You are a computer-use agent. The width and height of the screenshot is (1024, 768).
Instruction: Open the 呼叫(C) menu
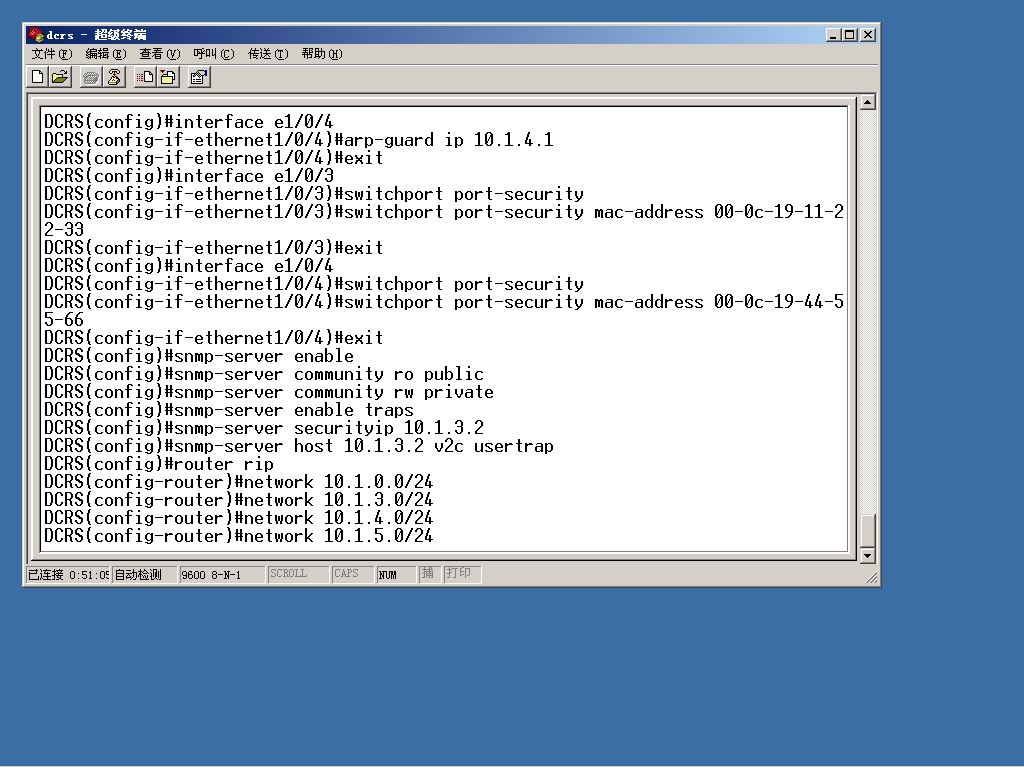pyautogui.click(x=214, y=54)
